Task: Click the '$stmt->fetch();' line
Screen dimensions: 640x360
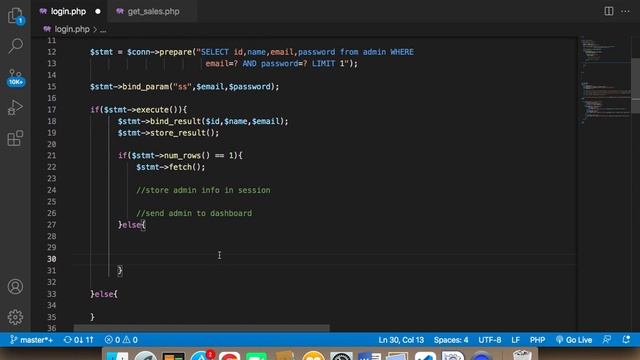Action: (x=171, y=167)
